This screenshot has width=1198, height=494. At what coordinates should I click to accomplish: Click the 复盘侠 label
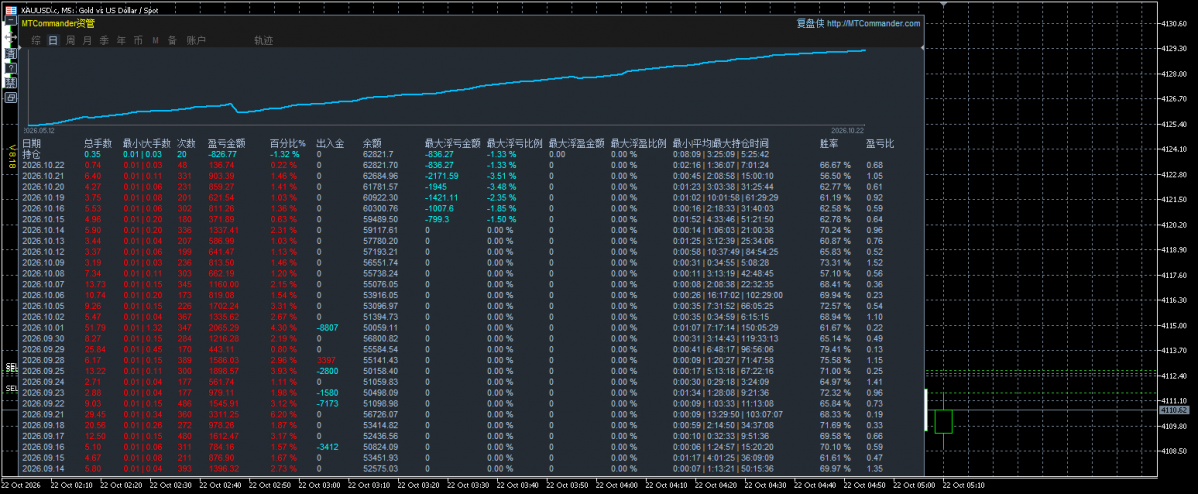point(810,24)
